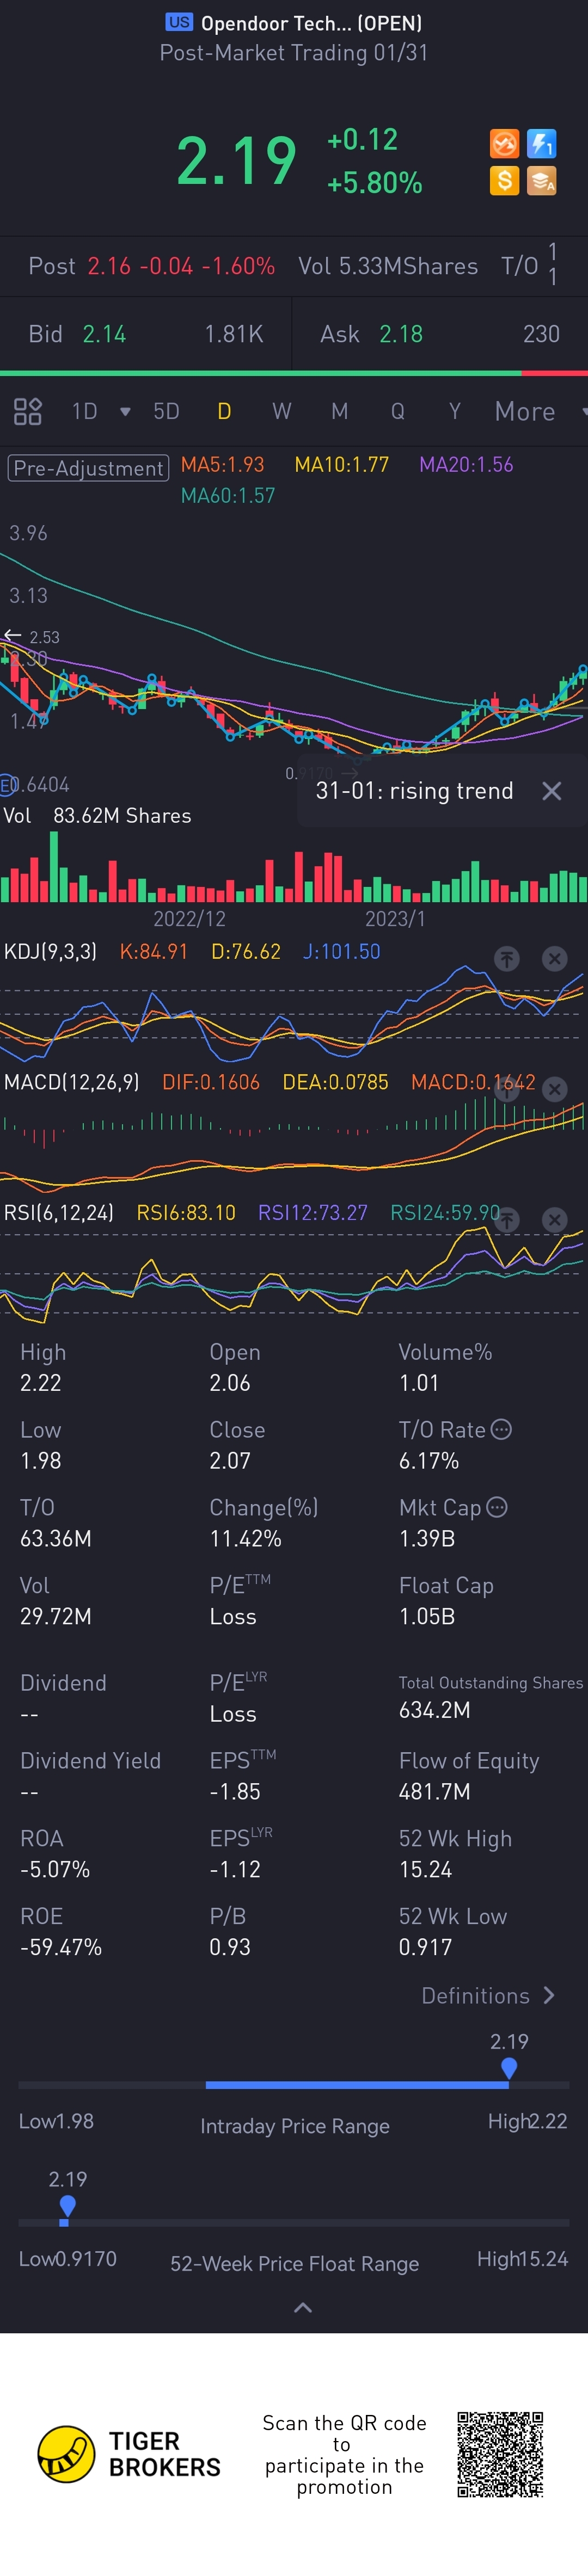The height and width of the screenshot is (2576, 588).
Task: Open Mkt Cap info icon
Action: (496, 1507)
